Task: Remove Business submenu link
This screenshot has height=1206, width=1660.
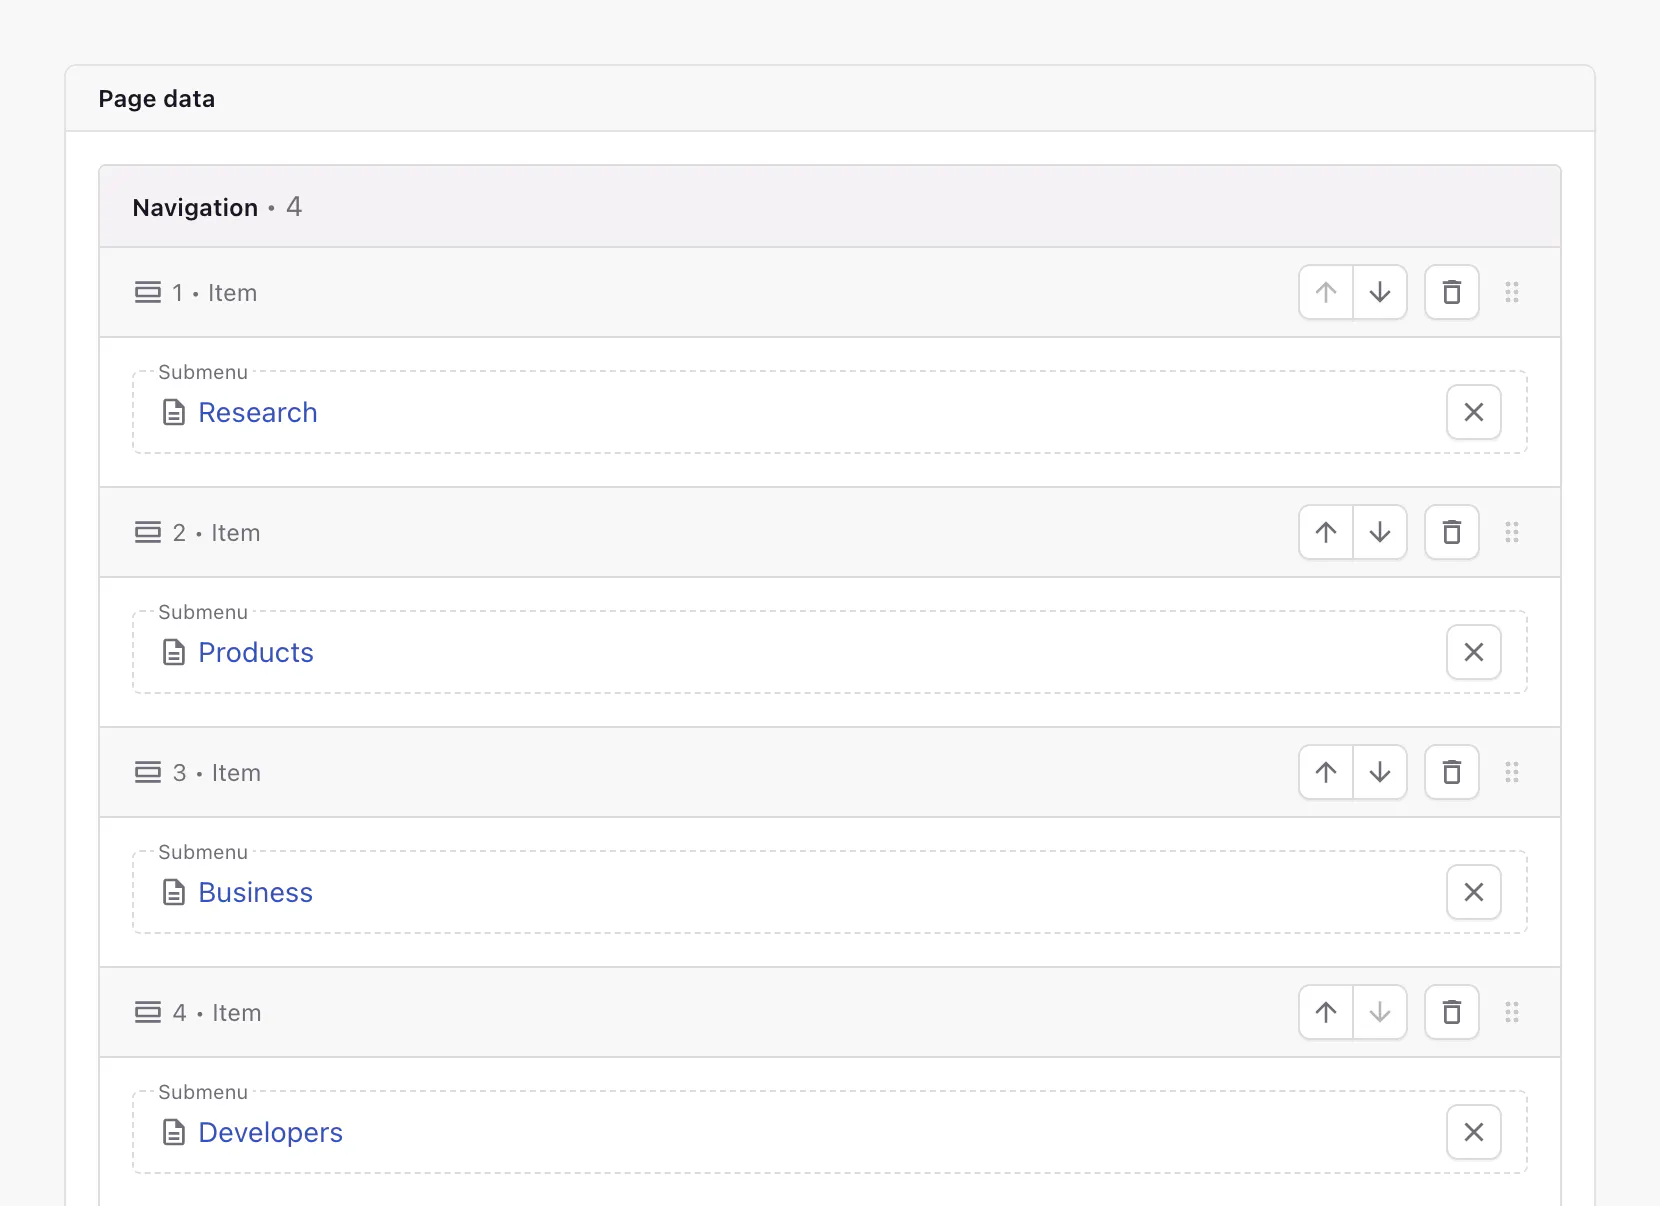Action: click(x=1474, y=892)
